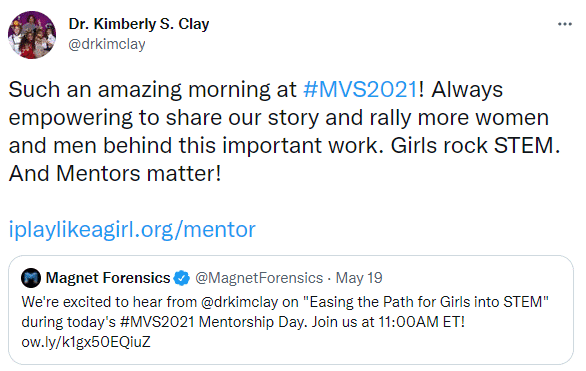This screenshot has height=371, width=586.
Task: Click the 'And Mentors matter!' sentence
Action: (115, 174)
